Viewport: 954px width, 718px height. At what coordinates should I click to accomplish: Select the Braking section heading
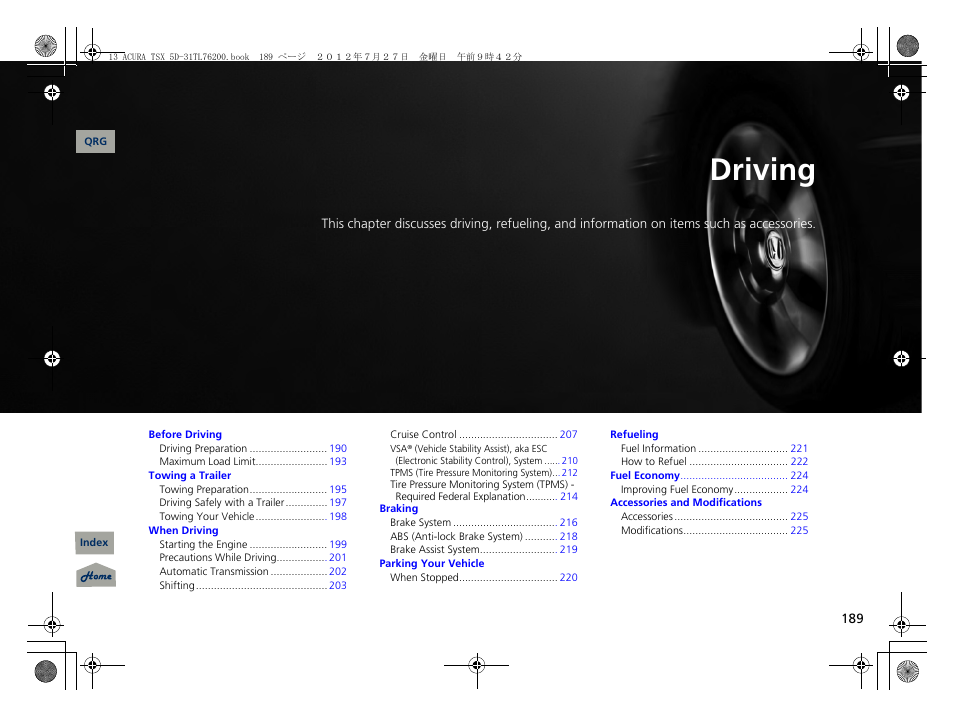pyautogui.click(x=398, y=508)
